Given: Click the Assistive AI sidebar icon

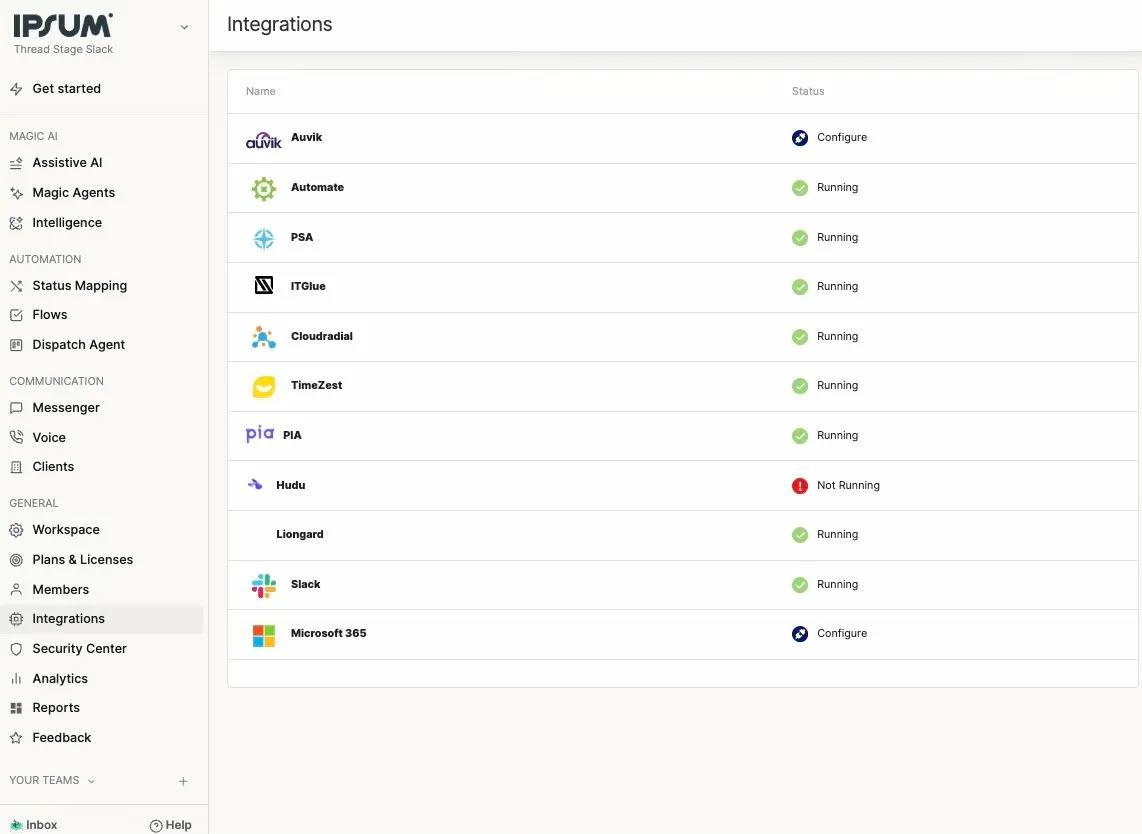Looking at the screenshot, I should [x=16, y=163].
